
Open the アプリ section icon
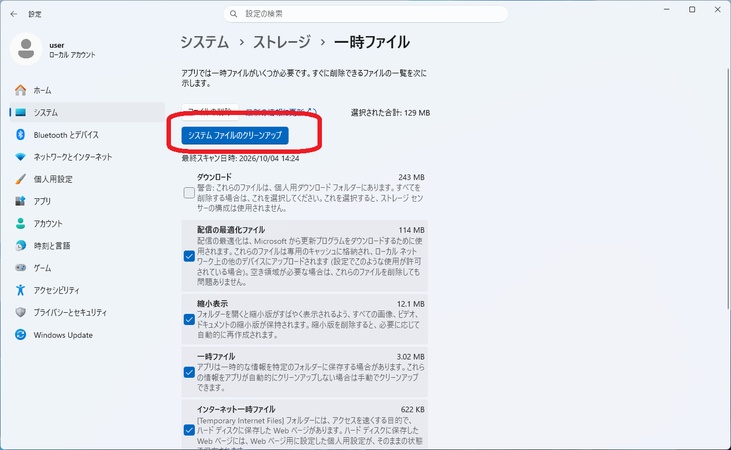21,201
